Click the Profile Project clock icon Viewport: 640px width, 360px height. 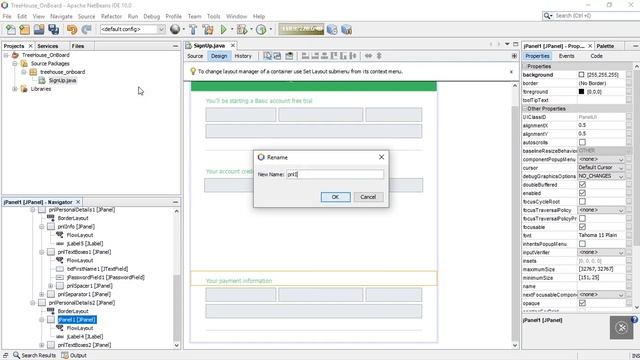pyautogui.click(x=261, y=29)
